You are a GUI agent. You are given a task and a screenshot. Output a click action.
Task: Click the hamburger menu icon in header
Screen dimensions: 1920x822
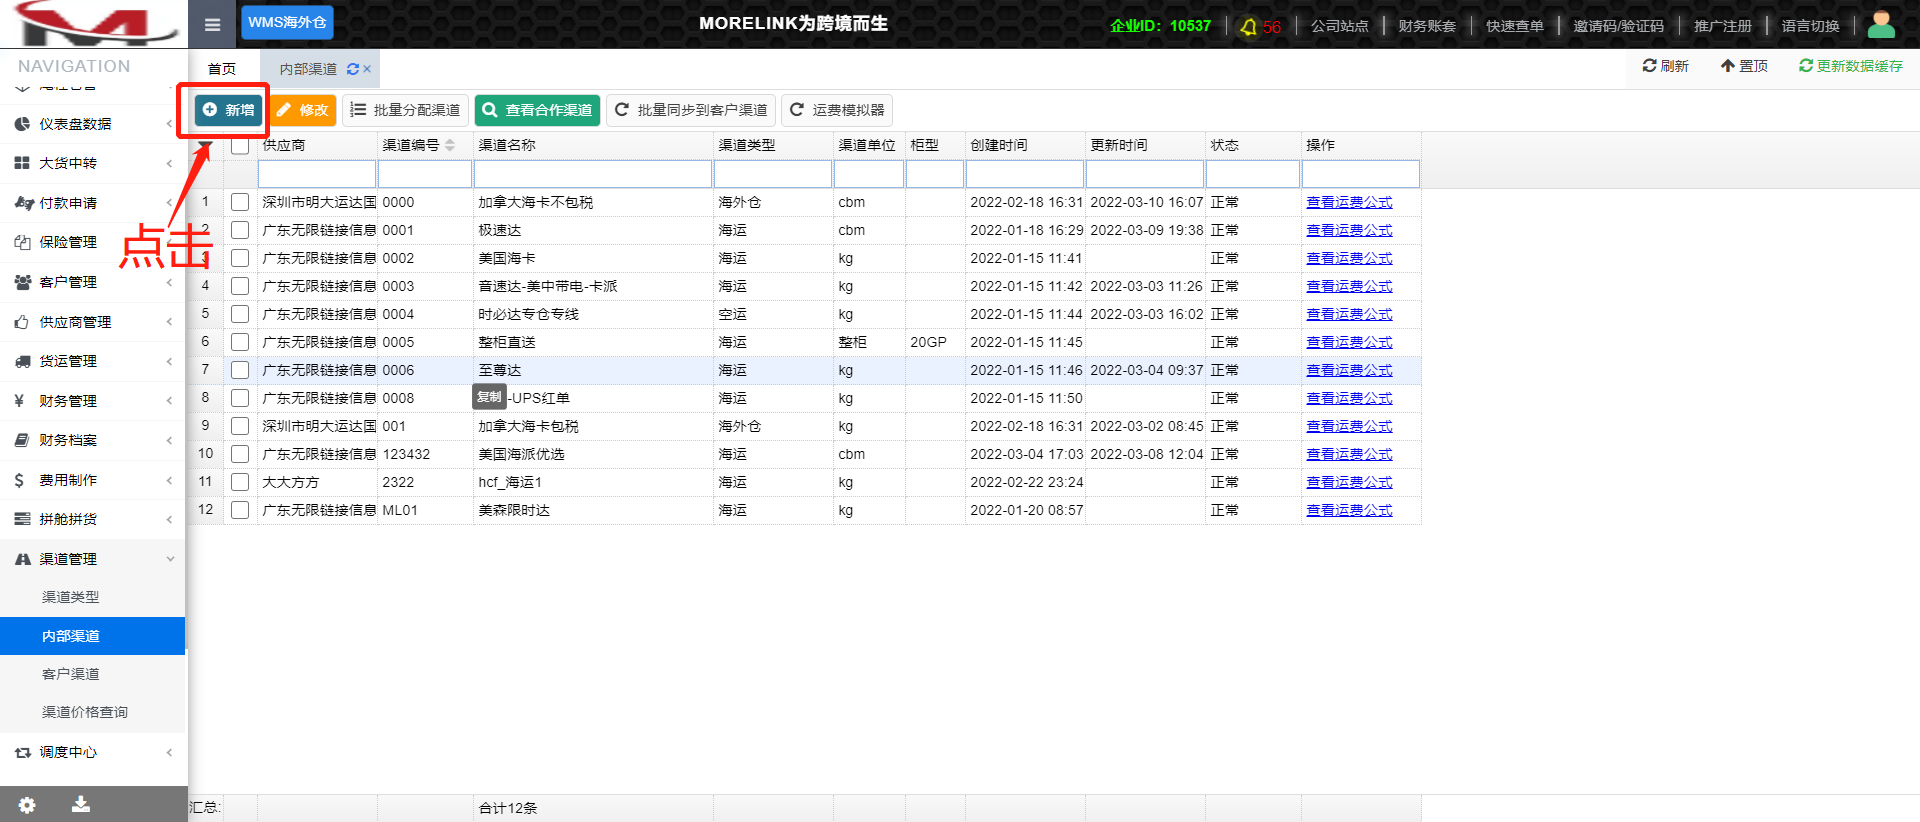(x=212, y=25)
